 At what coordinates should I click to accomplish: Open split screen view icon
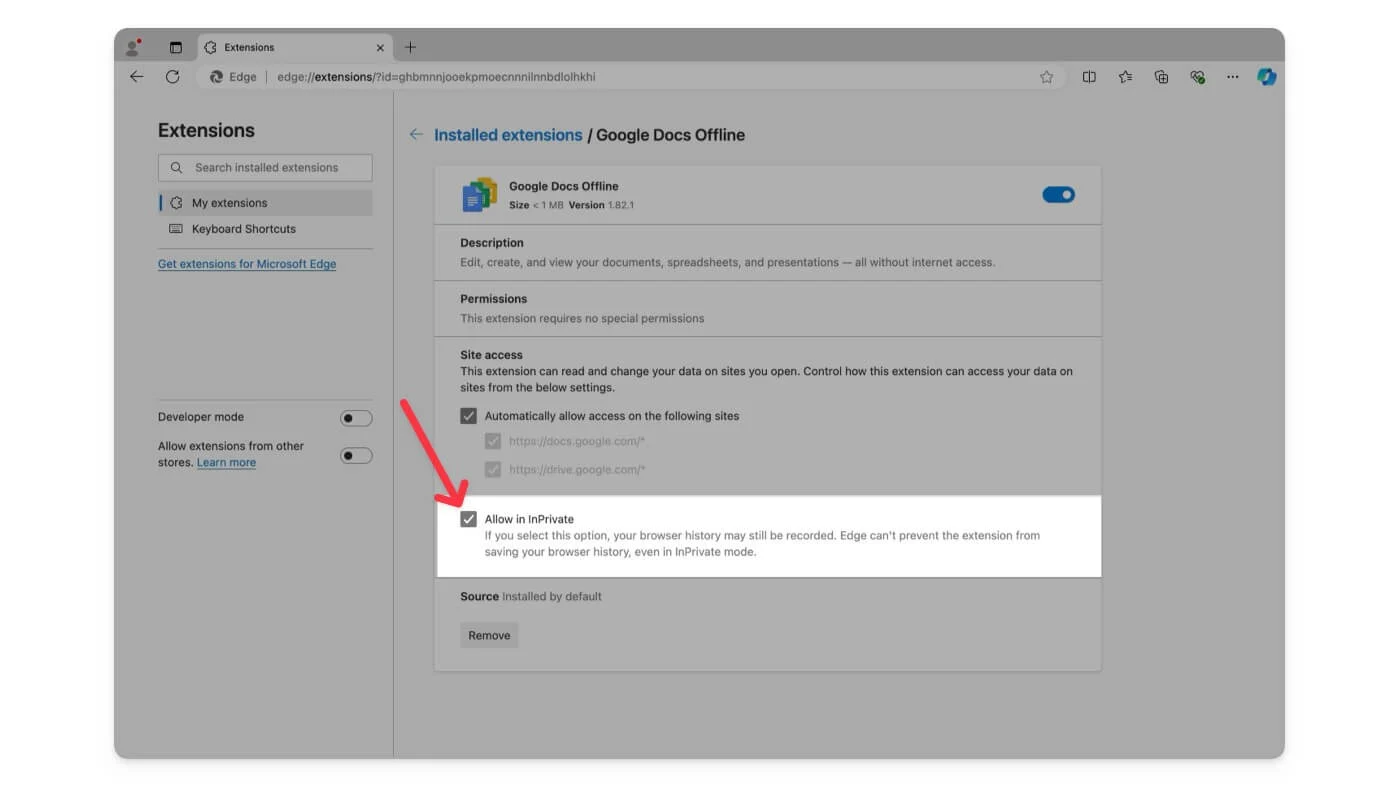(x=1089, y=77)
